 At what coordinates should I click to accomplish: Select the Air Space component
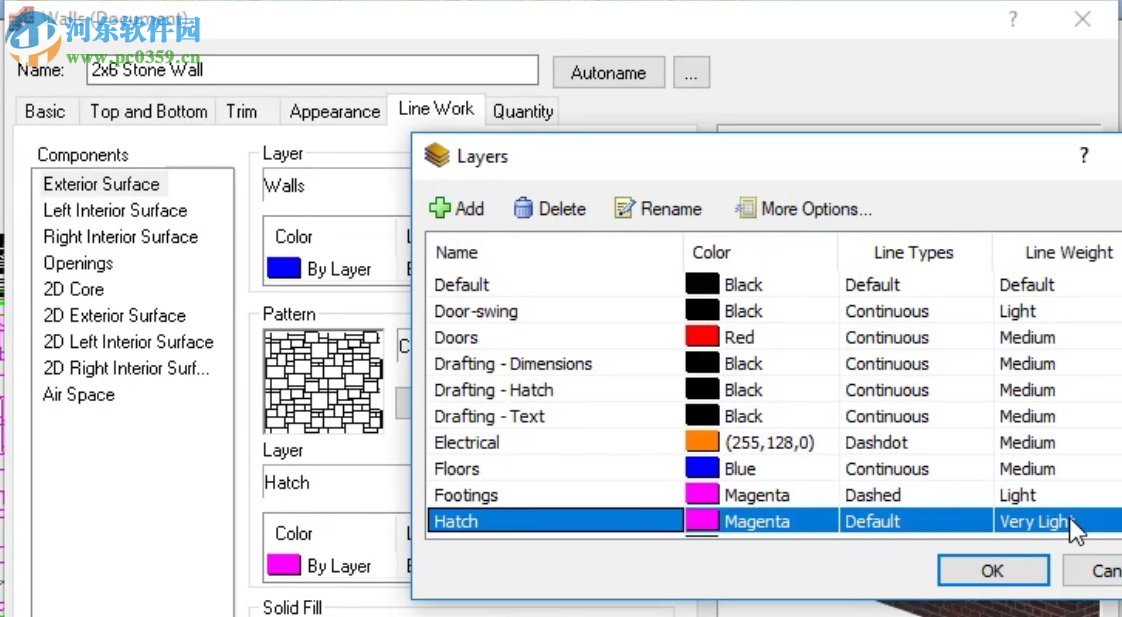pyautogui.click(x=79, y=394)
